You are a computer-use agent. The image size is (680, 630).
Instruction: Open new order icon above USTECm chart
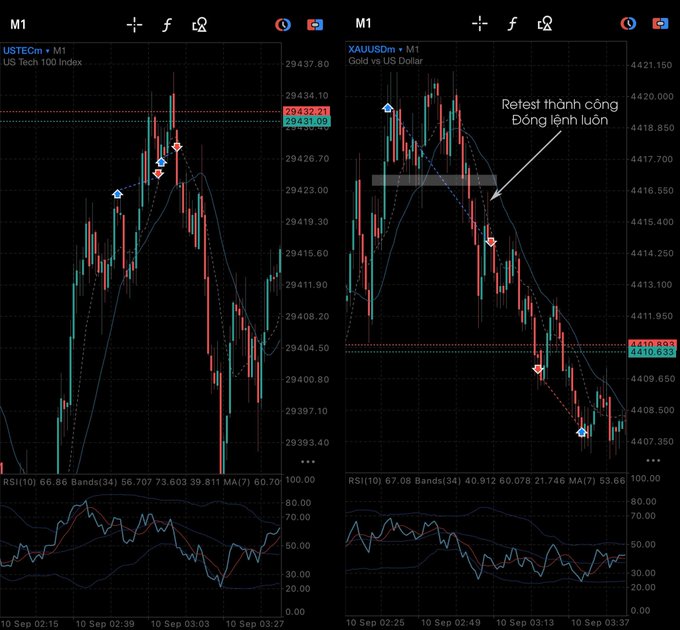(315, 25)
